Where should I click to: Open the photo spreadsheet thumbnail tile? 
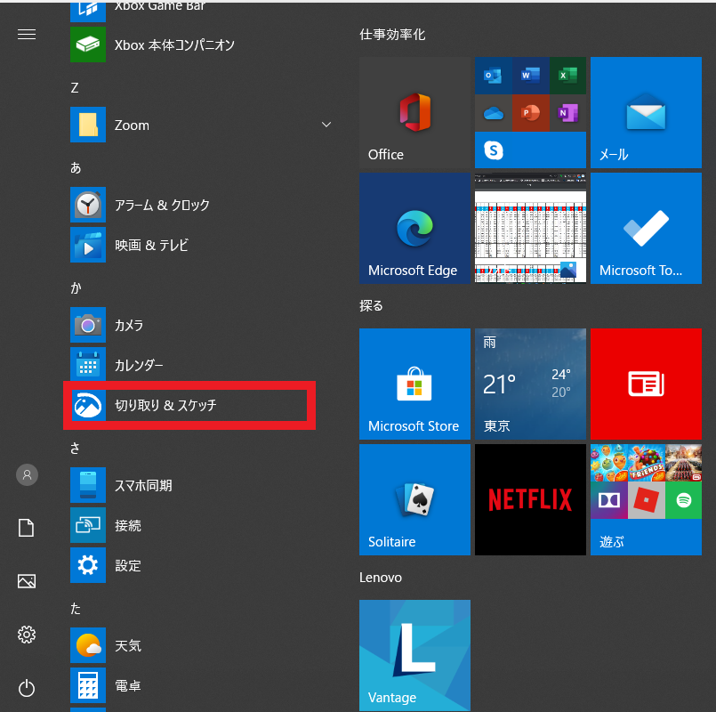tap(531, 228)
